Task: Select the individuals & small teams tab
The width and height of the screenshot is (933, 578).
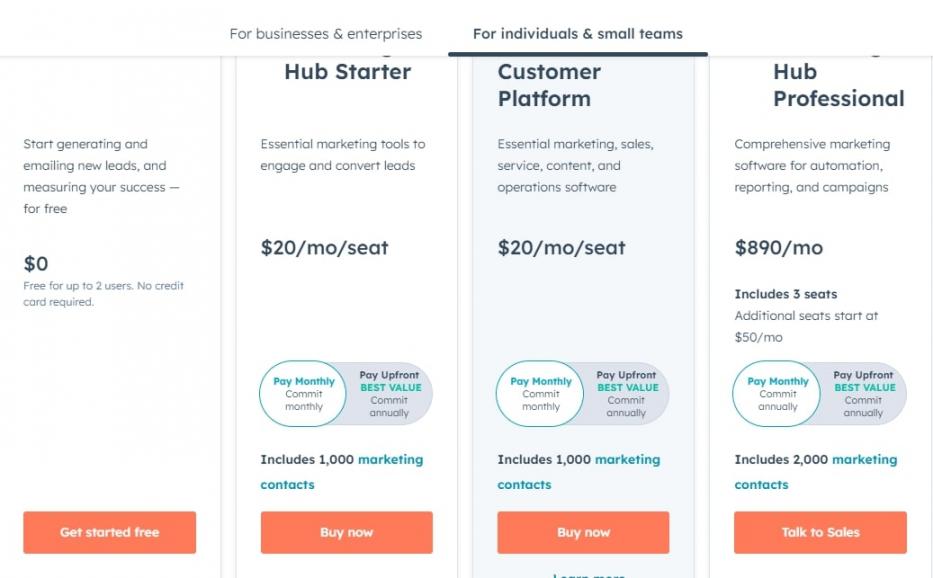Action: [577, 33]
